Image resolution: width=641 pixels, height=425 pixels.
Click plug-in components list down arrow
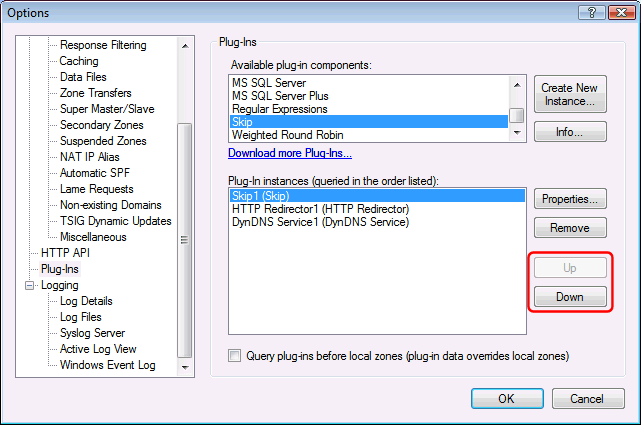point(517,132)
